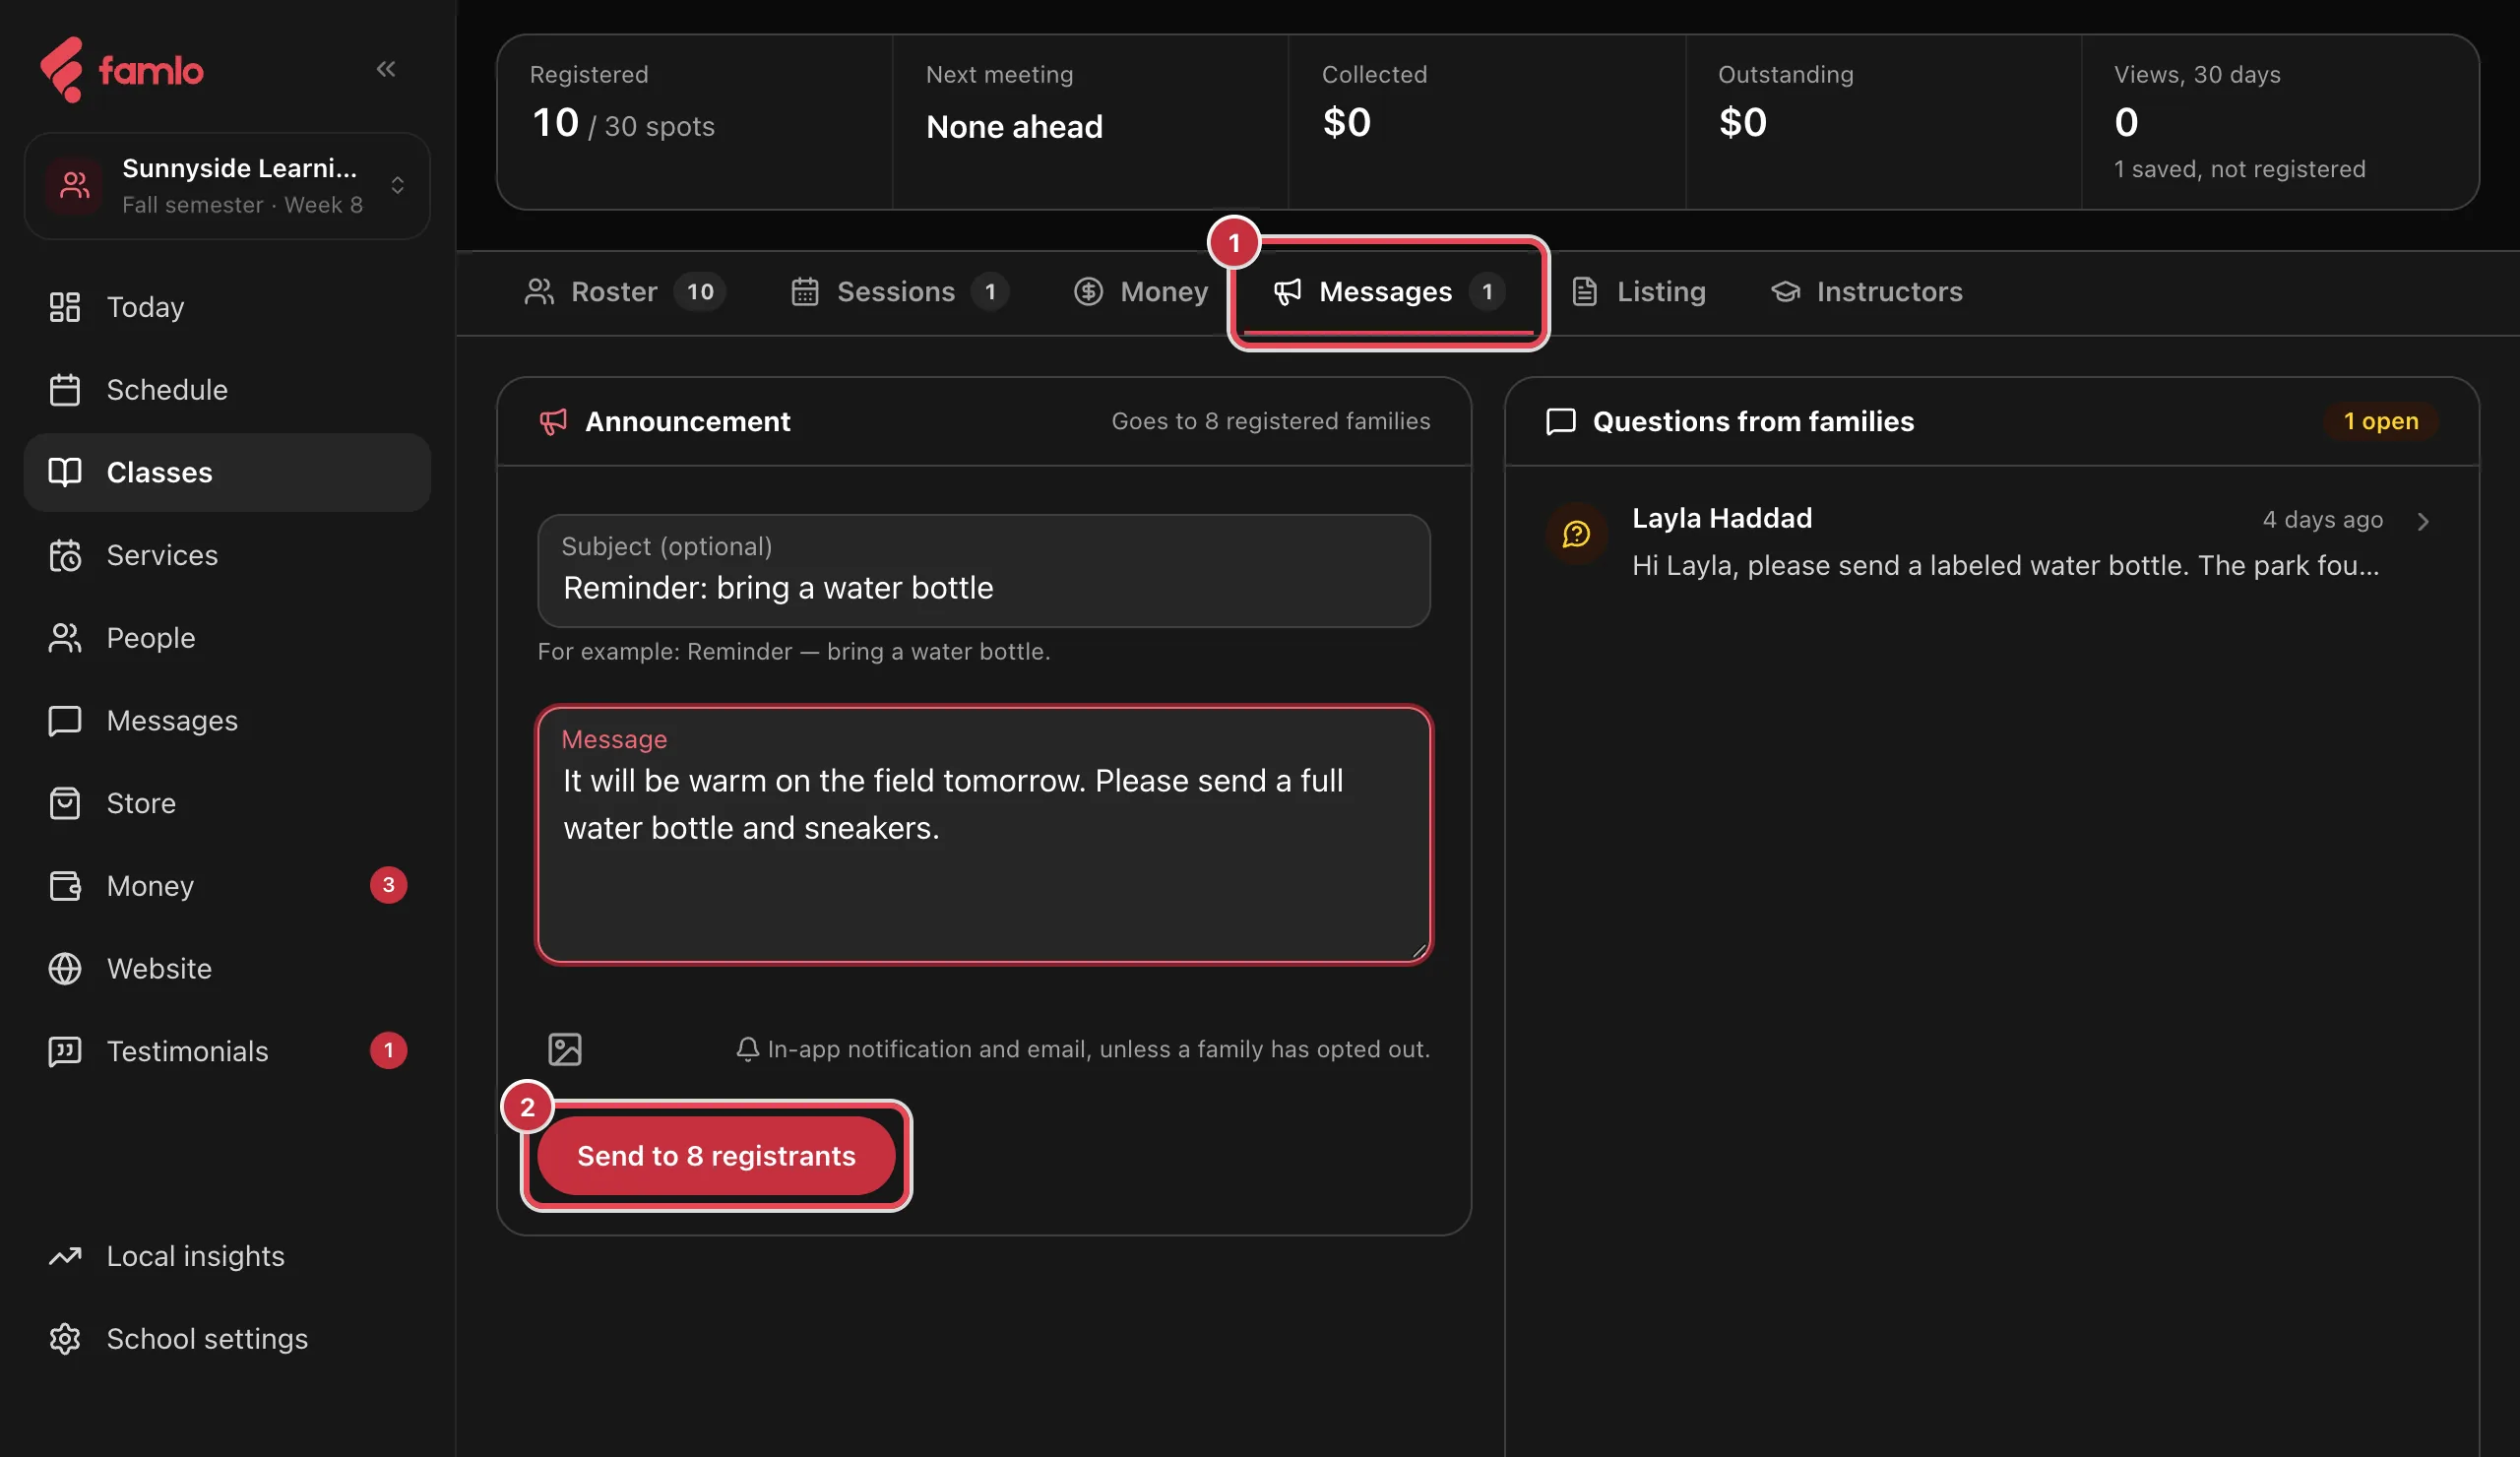Image resolution: width=2520 pixels, height=1457 pixels.
Task: Click the notification bell icon
Action: (748, 1049)
